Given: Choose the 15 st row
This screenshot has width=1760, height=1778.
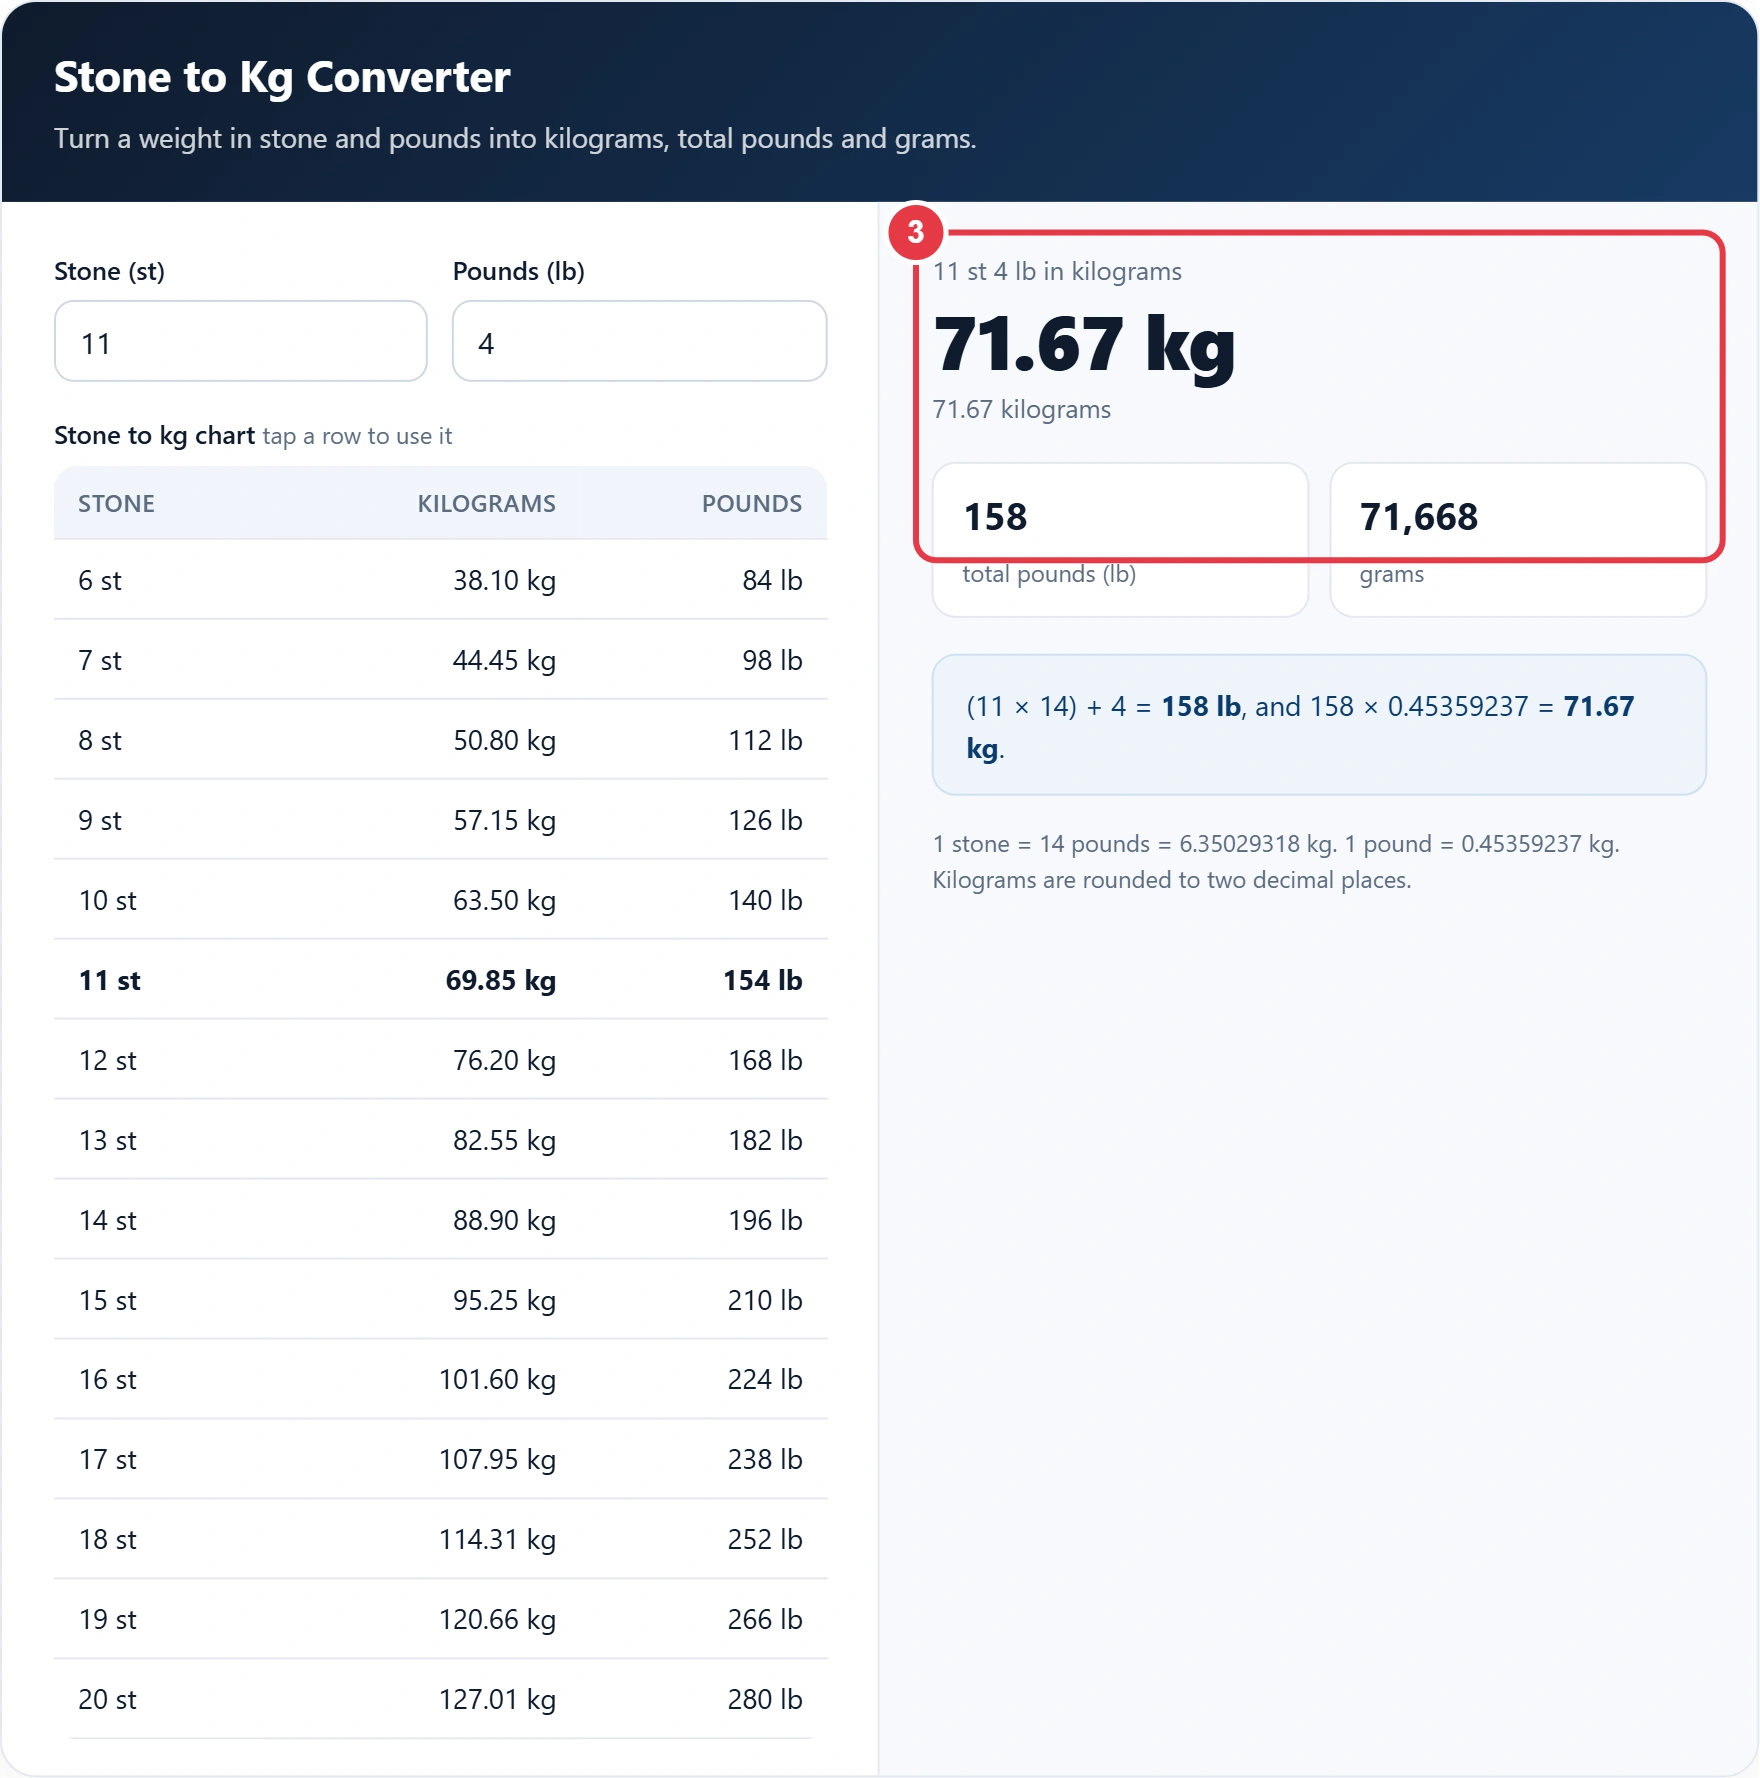Looking at the screenshot, I should pos(441,1300).
